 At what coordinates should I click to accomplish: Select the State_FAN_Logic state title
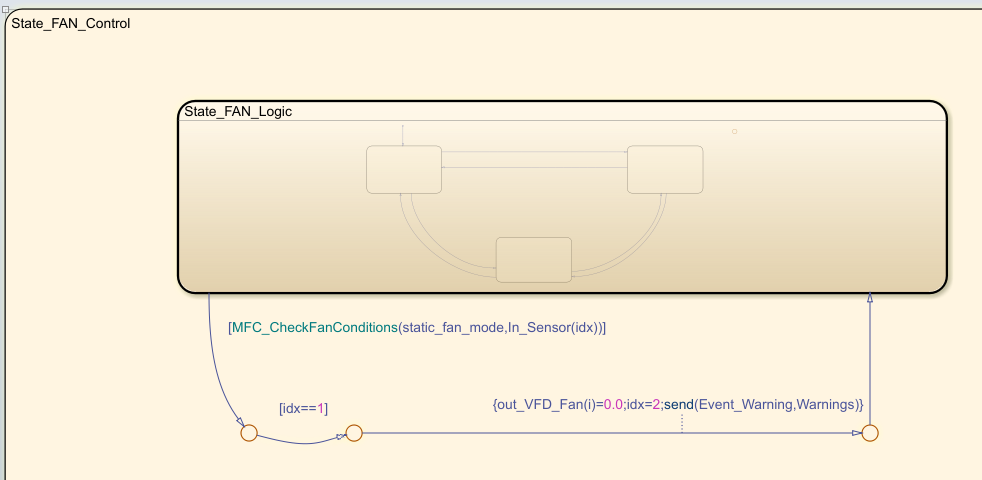point(238,112)
